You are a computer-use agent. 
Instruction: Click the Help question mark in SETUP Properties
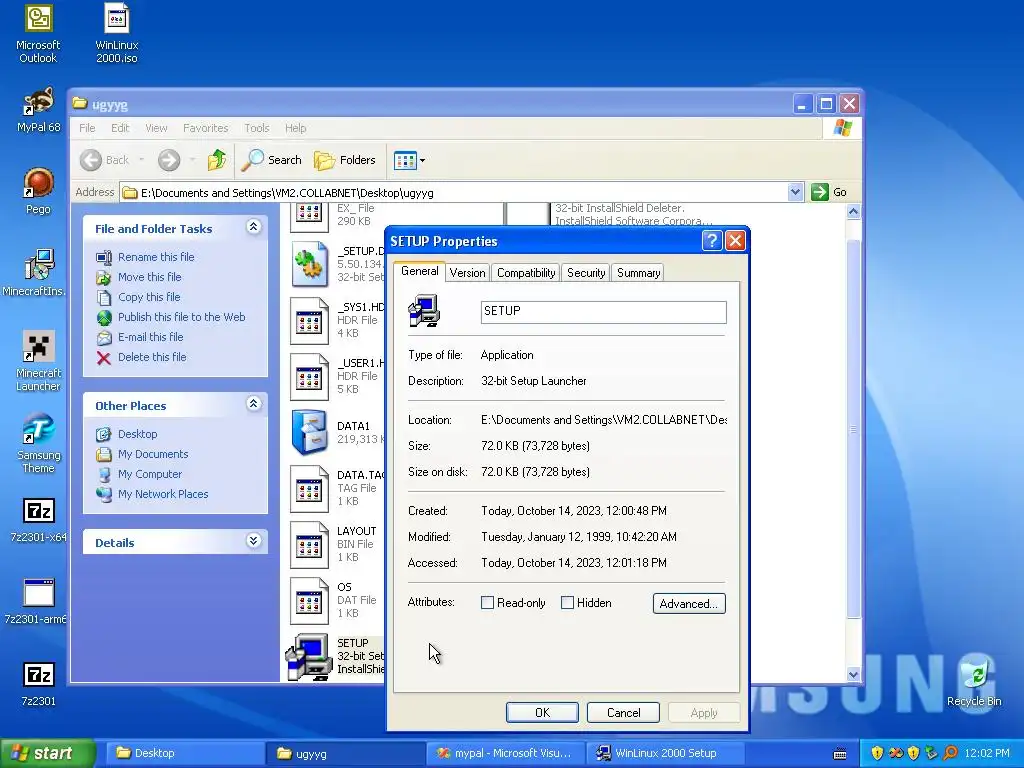click(711, 241)
